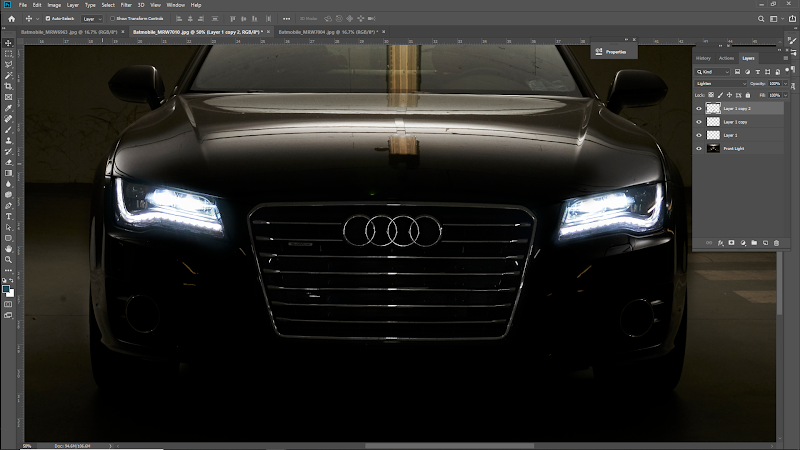Viewport: 800px width, 450px height.
Task: Open search icon in options bar
Action: point(761,19)
